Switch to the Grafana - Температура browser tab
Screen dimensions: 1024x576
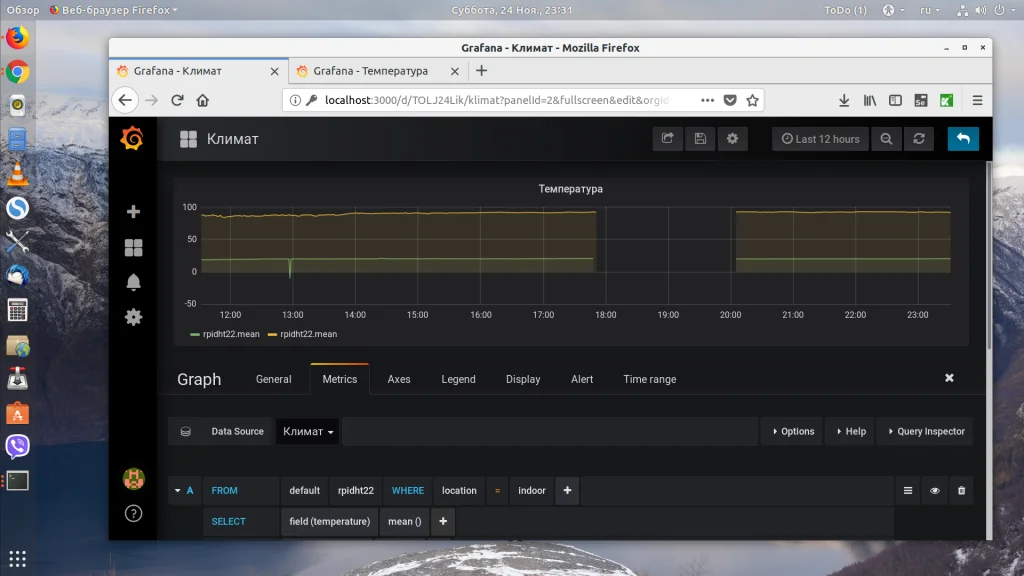(x=370, y=71)
